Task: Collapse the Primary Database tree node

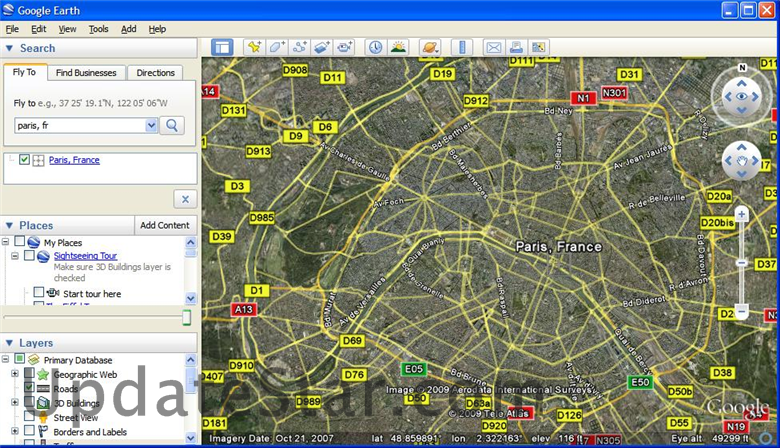Action: click(5, 358)
